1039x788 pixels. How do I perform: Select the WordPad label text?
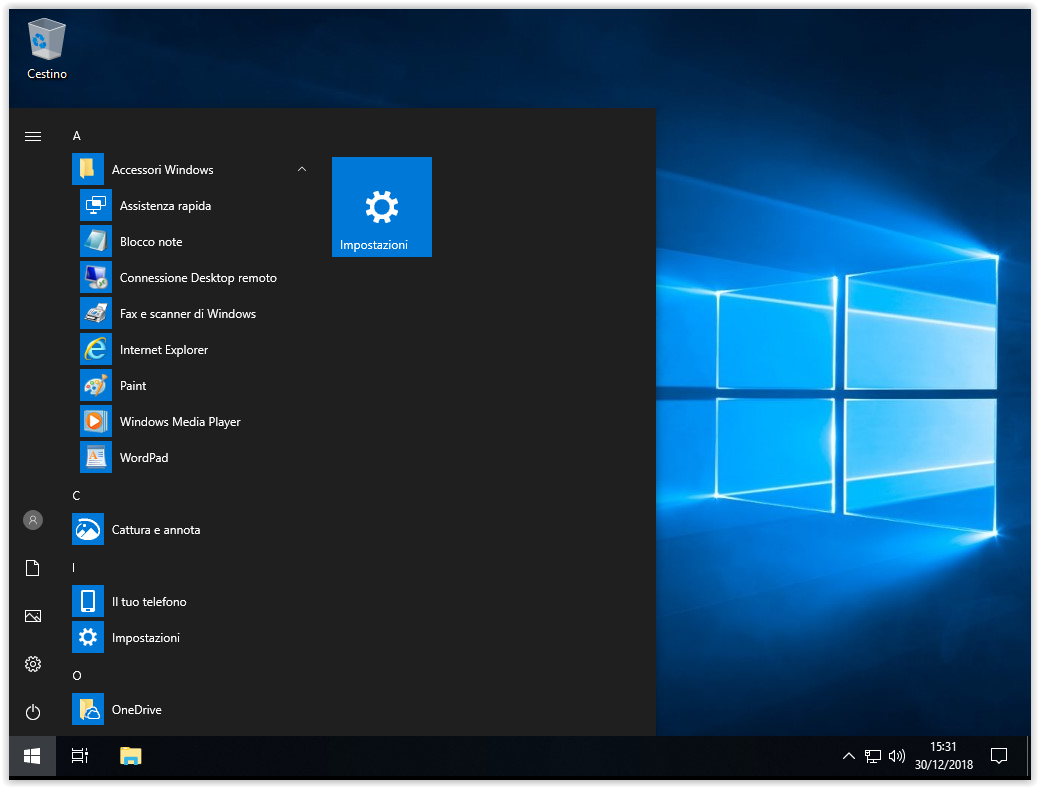pos(144,458)
